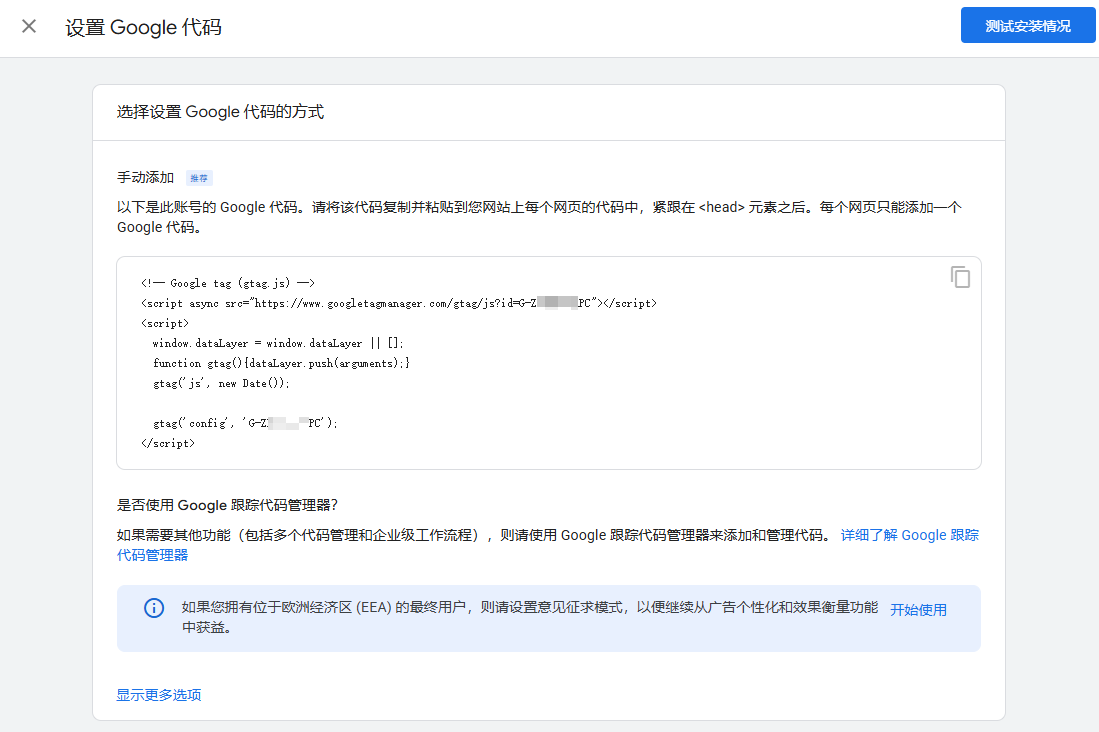Click the closing </script> tag line

tap(168, 443)
